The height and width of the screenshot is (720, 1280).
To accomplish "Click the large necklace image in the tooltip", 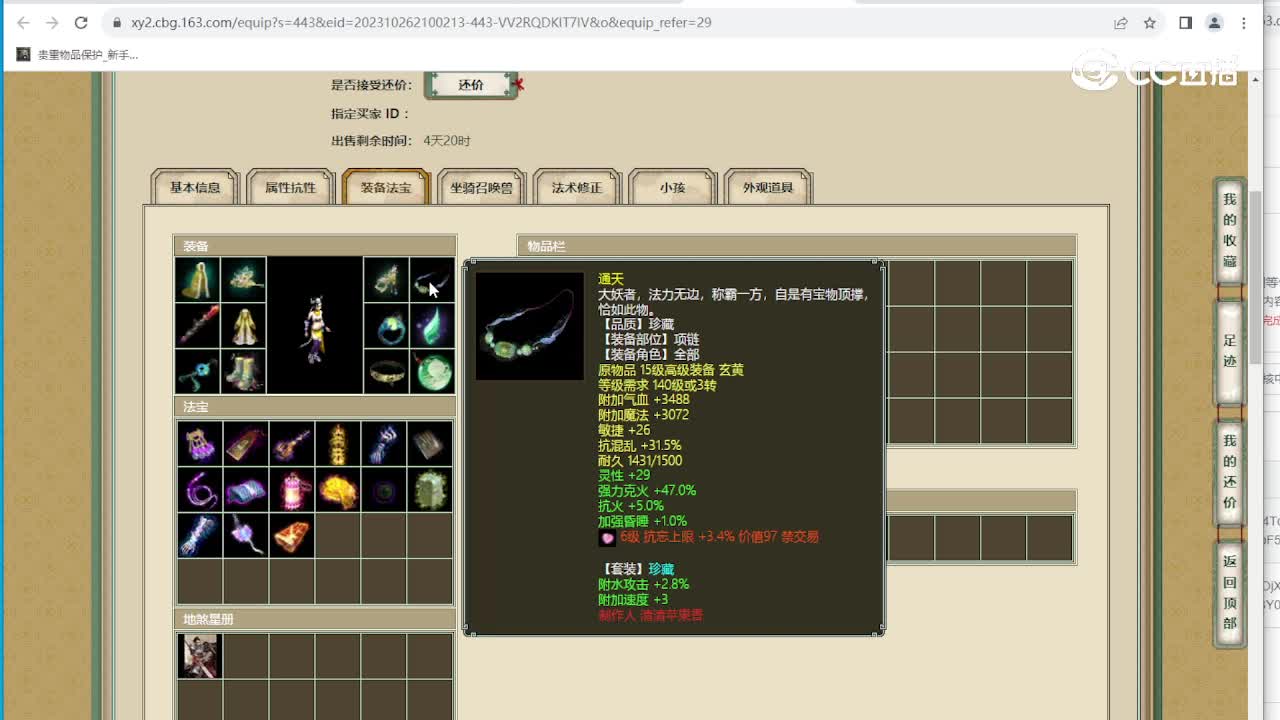I will 530,326.
